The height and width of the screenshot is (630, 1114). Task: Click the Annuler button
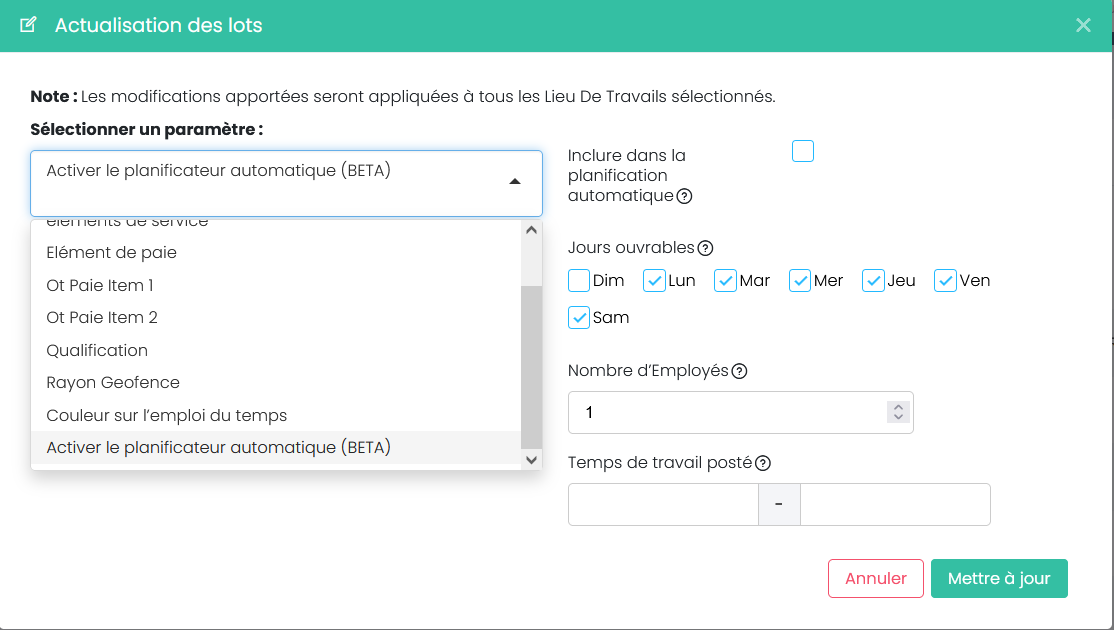point(875,578)
